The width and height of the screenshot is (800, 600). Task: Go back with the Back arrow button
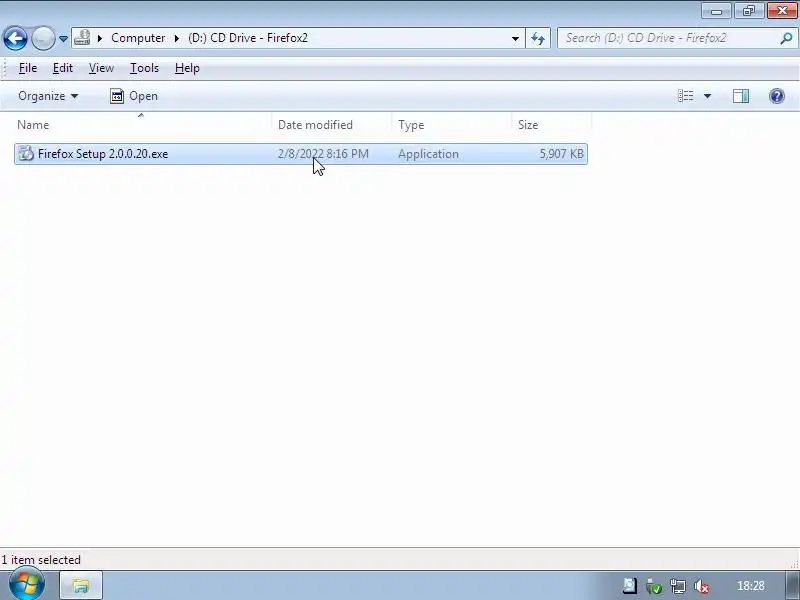click(15, 38)
